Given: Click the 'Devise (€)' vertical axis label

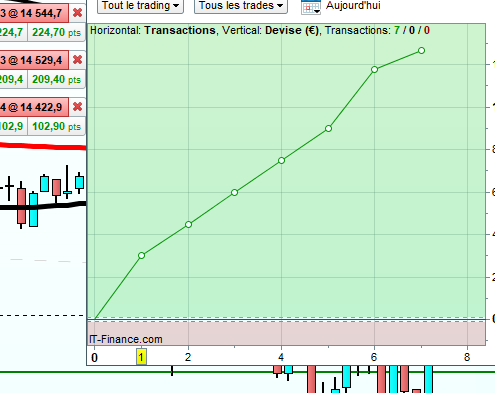Looking at the screenshot, I should pos(292,30).
